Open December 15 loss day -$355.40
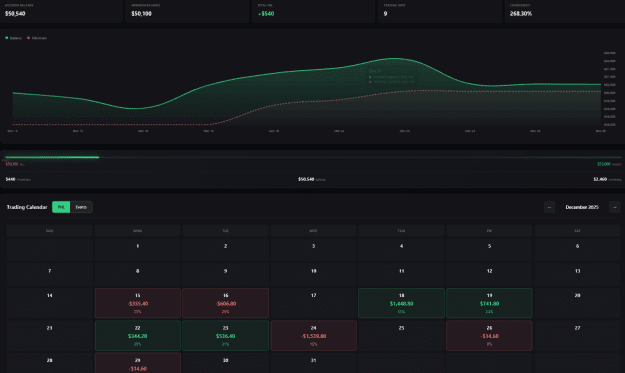The width and height of the screenshot is (625, 373). (x=138, y=303)
